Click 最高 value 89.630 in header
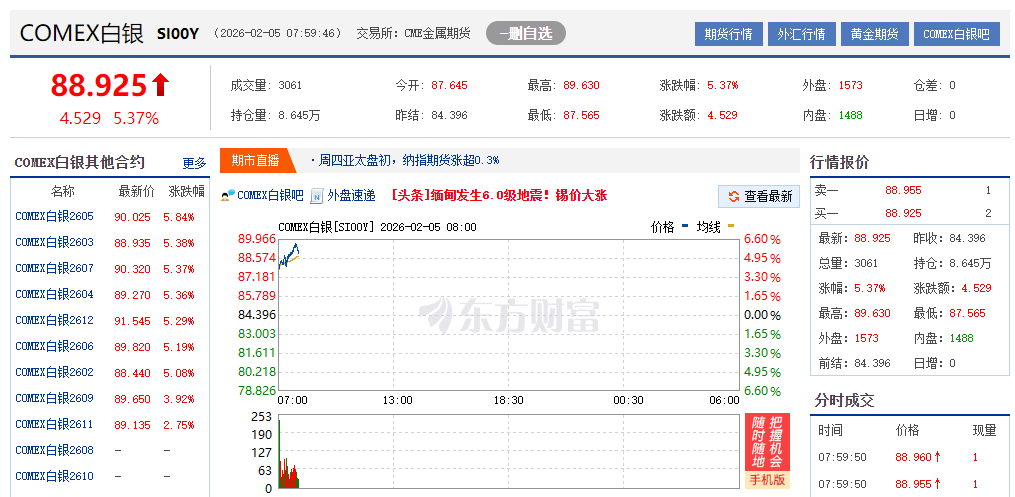The height and width of the screenshot is (497, 1015). tap(581, 85)
